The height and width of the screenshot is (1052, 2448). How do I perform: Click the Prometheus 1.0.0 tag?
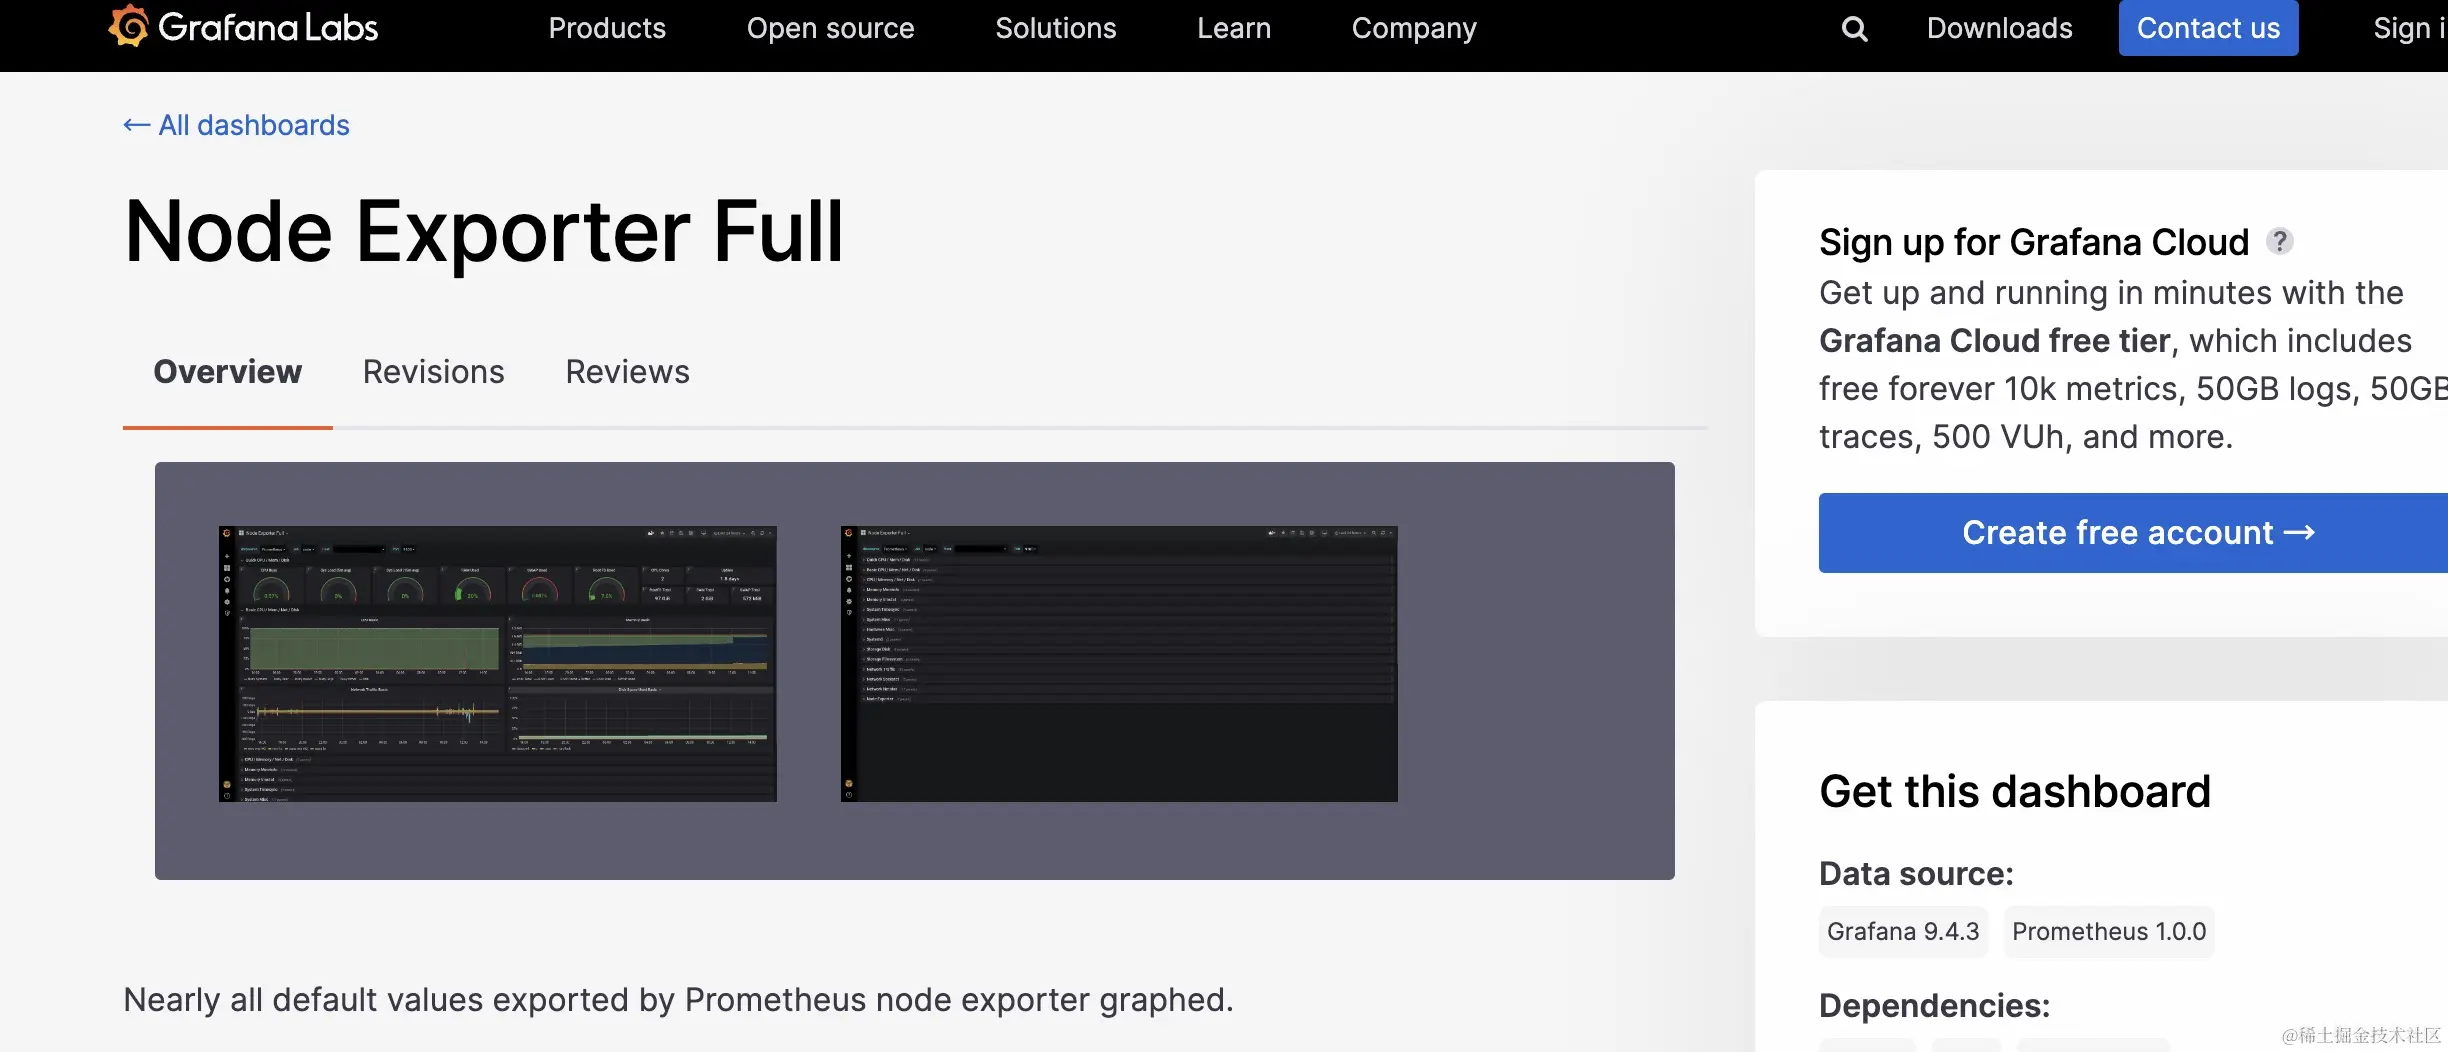click(x=2109, y=932)
